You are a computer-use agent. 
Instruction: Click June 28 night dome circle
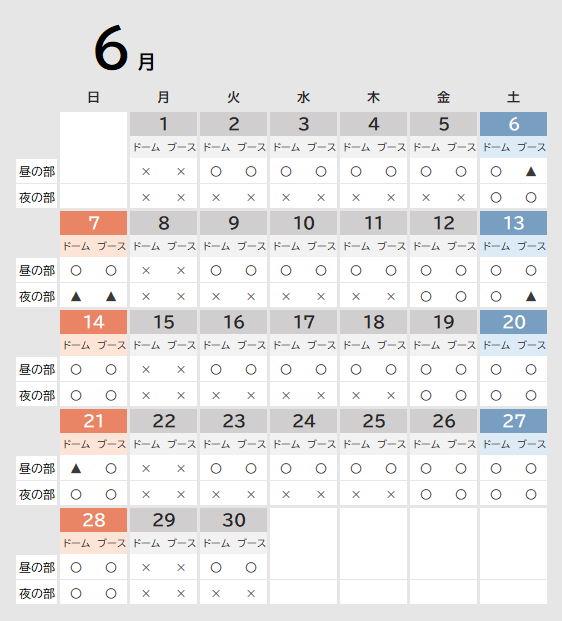point(76,593)
